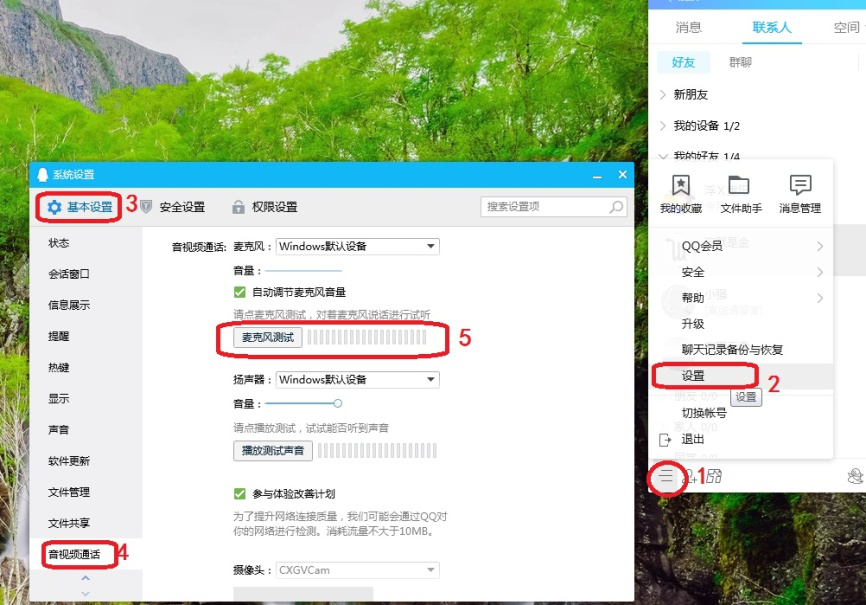Open the app box icon in QQ bottom bar
Screen dimensions: 866x605
click(715, 475)
